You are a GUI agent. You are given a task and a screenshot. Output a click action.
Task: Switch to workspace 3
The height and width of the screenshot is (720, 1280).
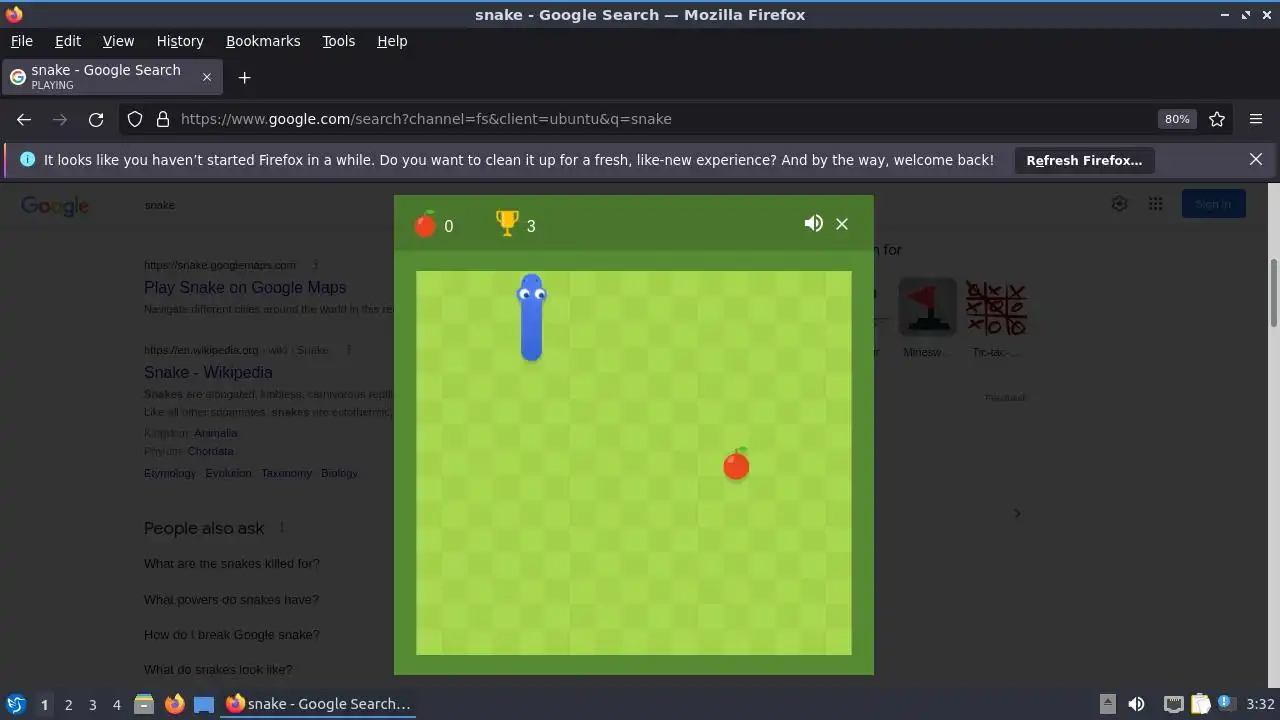(92, 705)
